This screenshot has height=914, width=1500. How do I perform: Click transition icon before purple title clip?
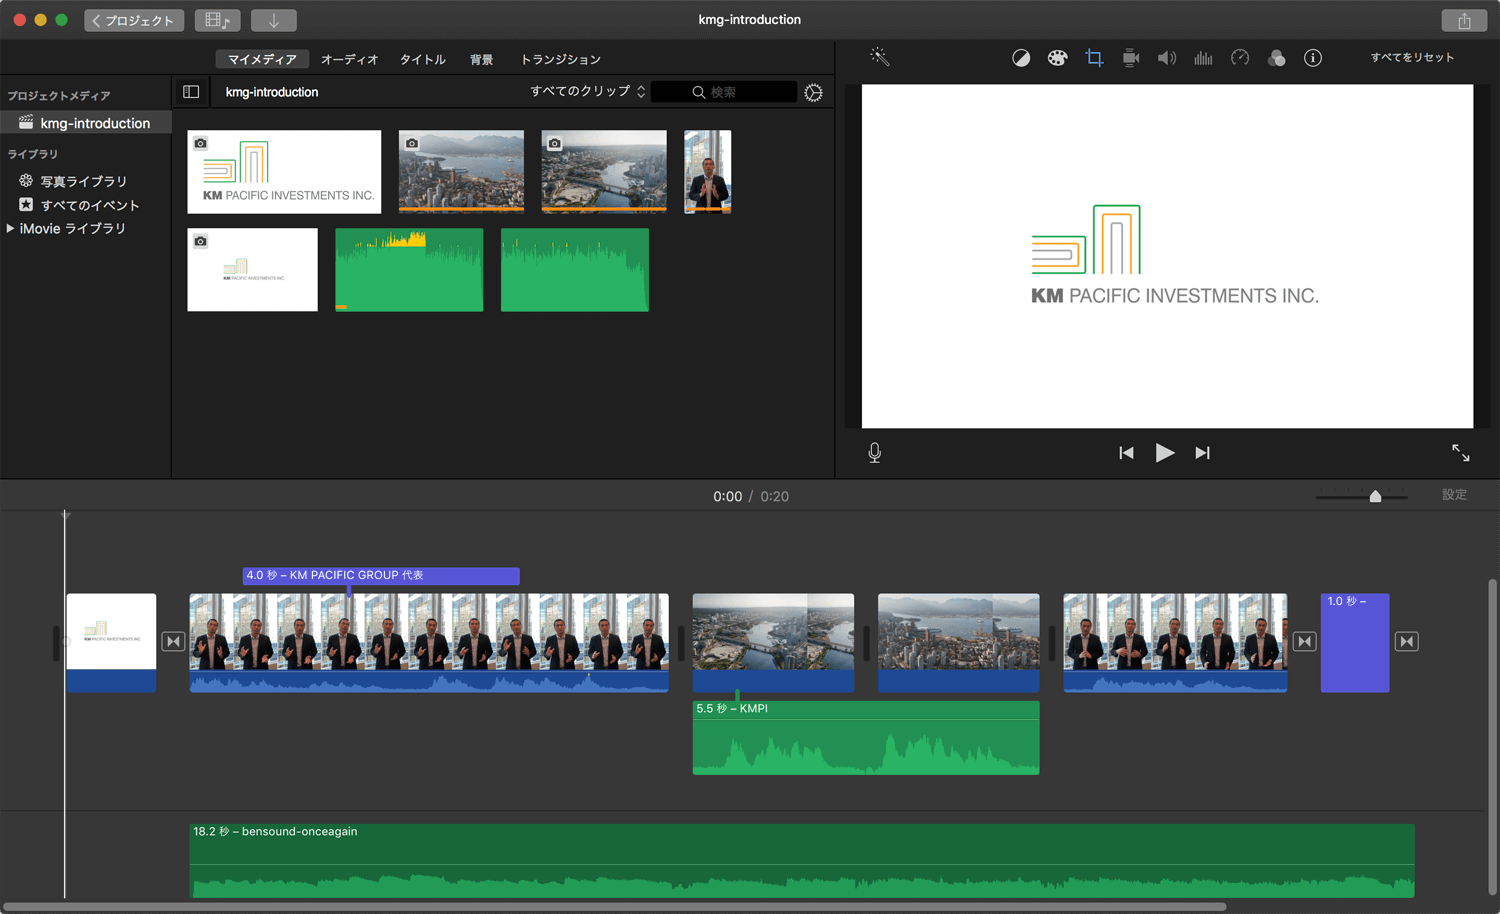click(1304, 642)
